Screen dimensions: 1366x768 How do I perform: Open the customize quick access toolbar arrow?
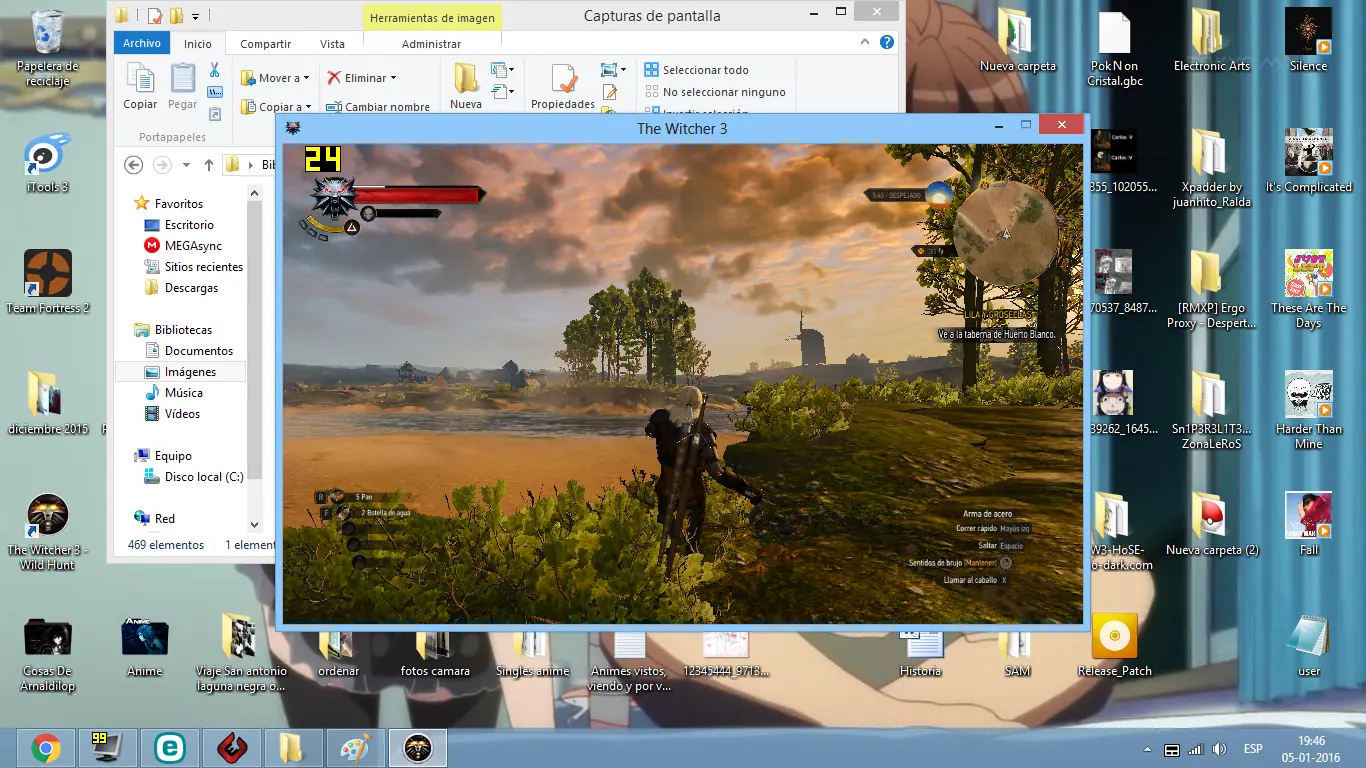196,17
